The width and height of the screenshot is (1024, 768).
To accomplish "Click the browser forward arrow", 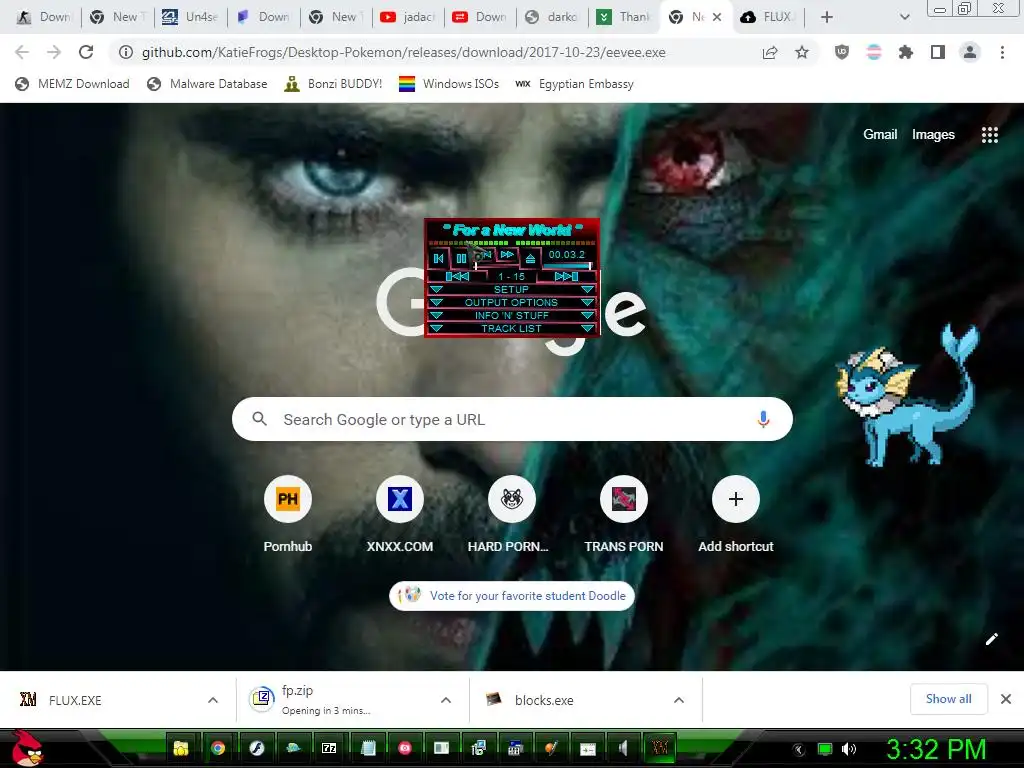I will pyautogui.click(x=54, y=52).
